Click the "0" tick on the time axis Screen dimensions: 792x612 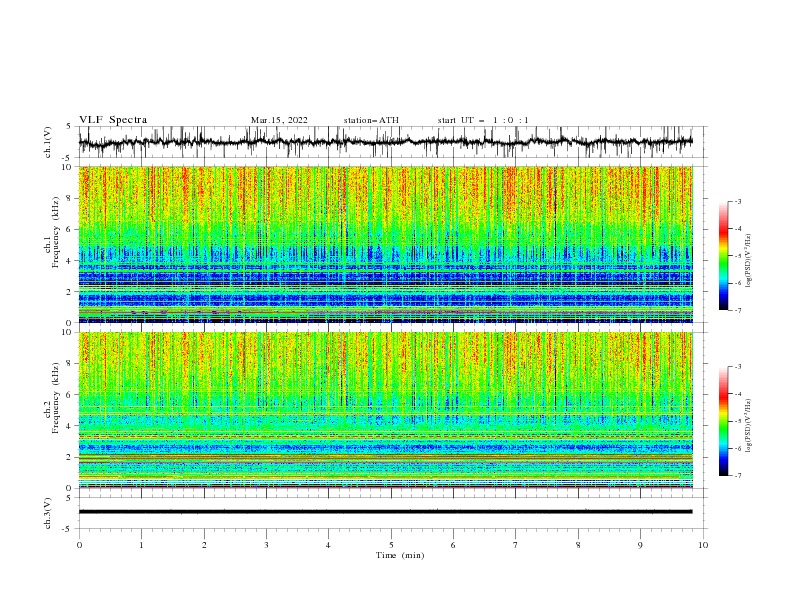coord(79,545)
